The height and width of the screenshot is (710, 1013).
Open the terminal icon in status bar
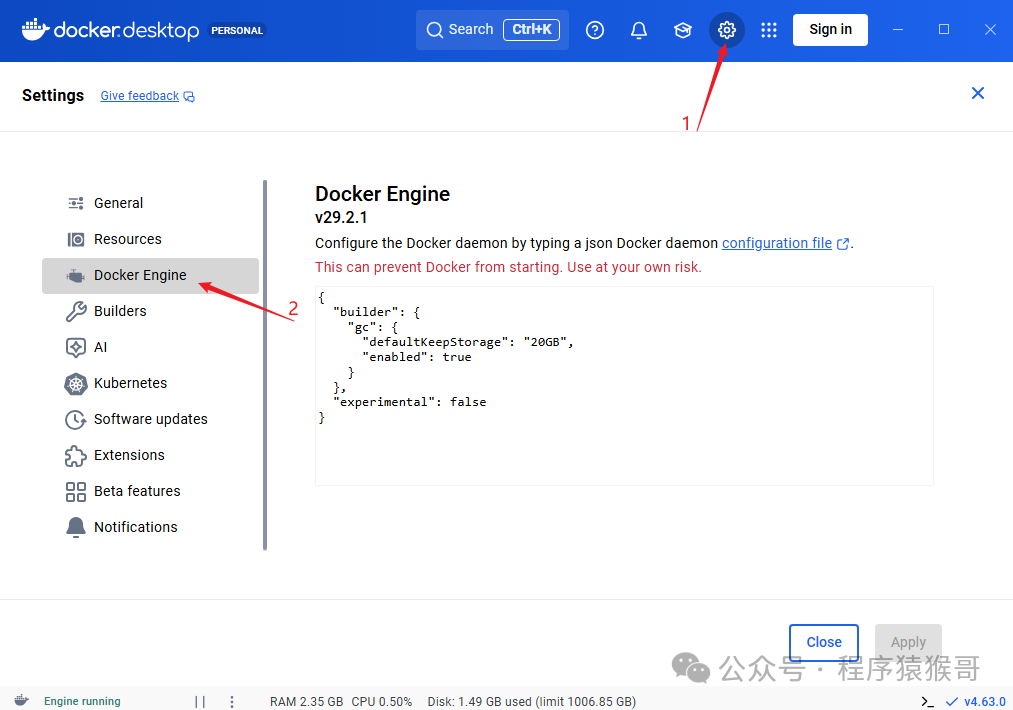[x=927, y=701]
